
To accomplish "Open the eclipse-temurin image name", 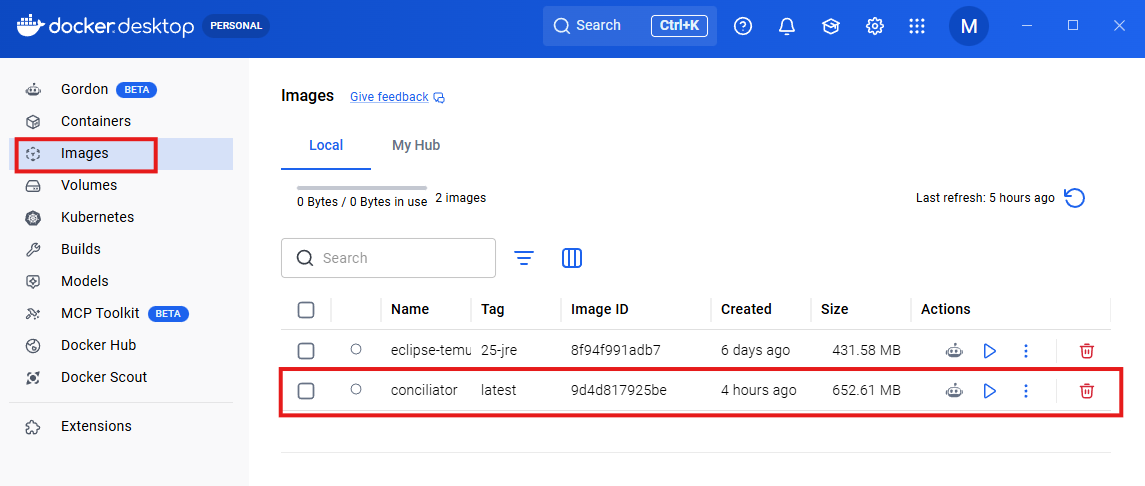I will pyautogui.click(x=430, y=350).
